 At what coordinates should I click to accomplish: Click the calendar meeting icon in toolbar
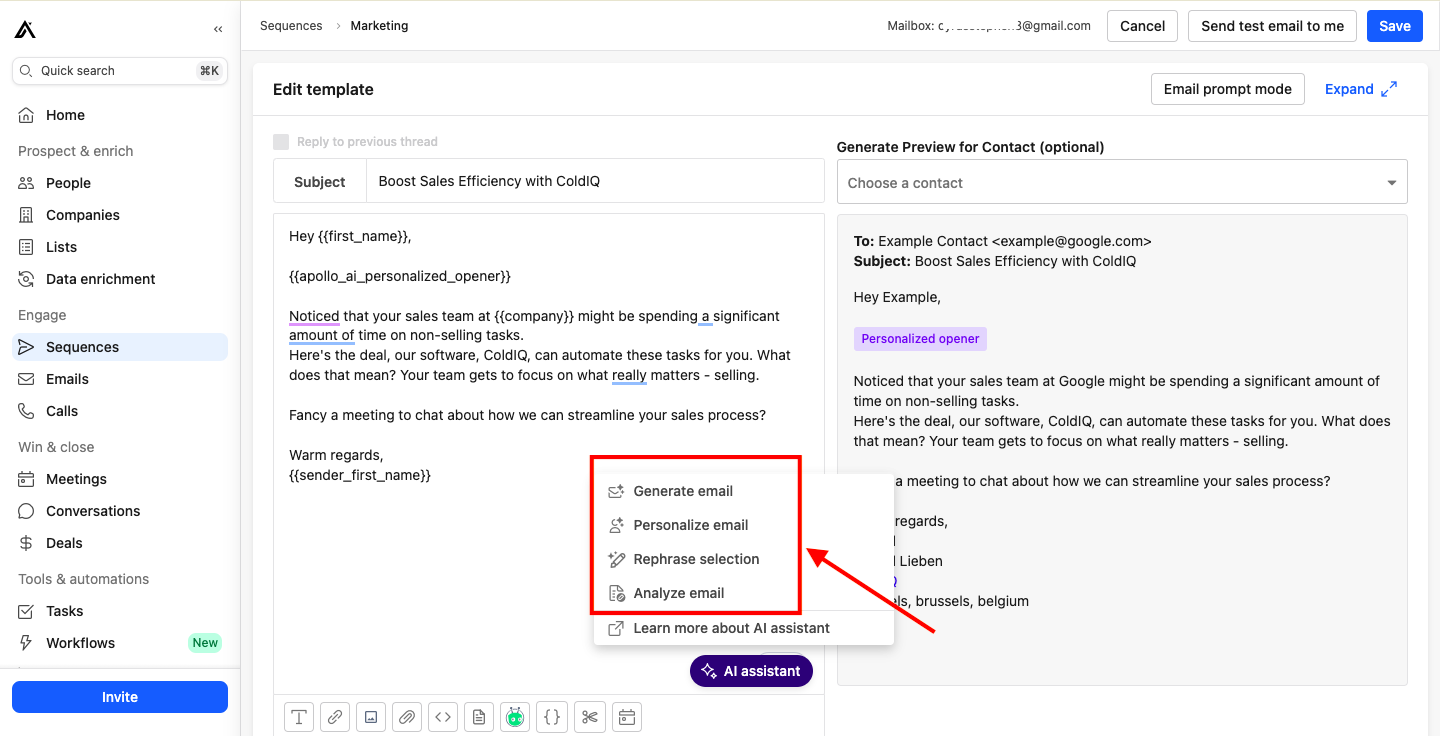[x=626, y=717]
